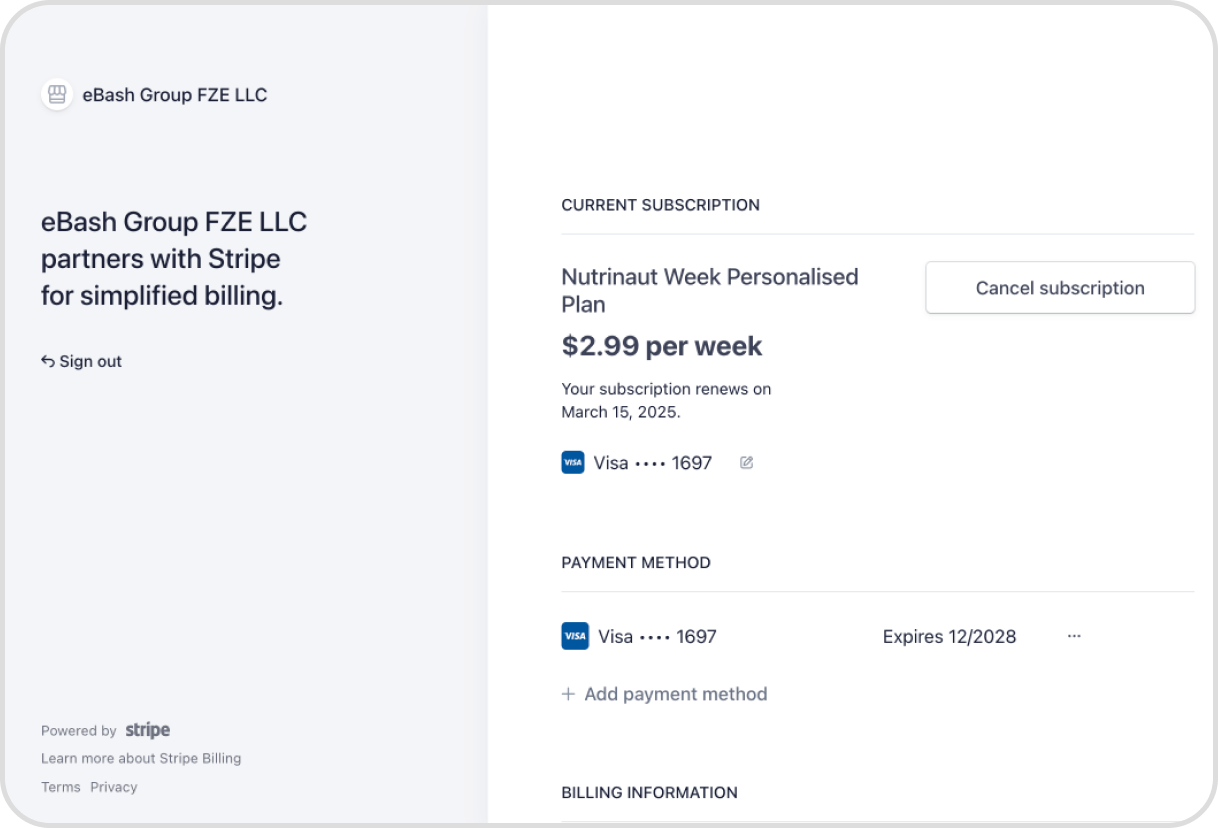Click the Visa icon in Current Subscription

point(573,463)
